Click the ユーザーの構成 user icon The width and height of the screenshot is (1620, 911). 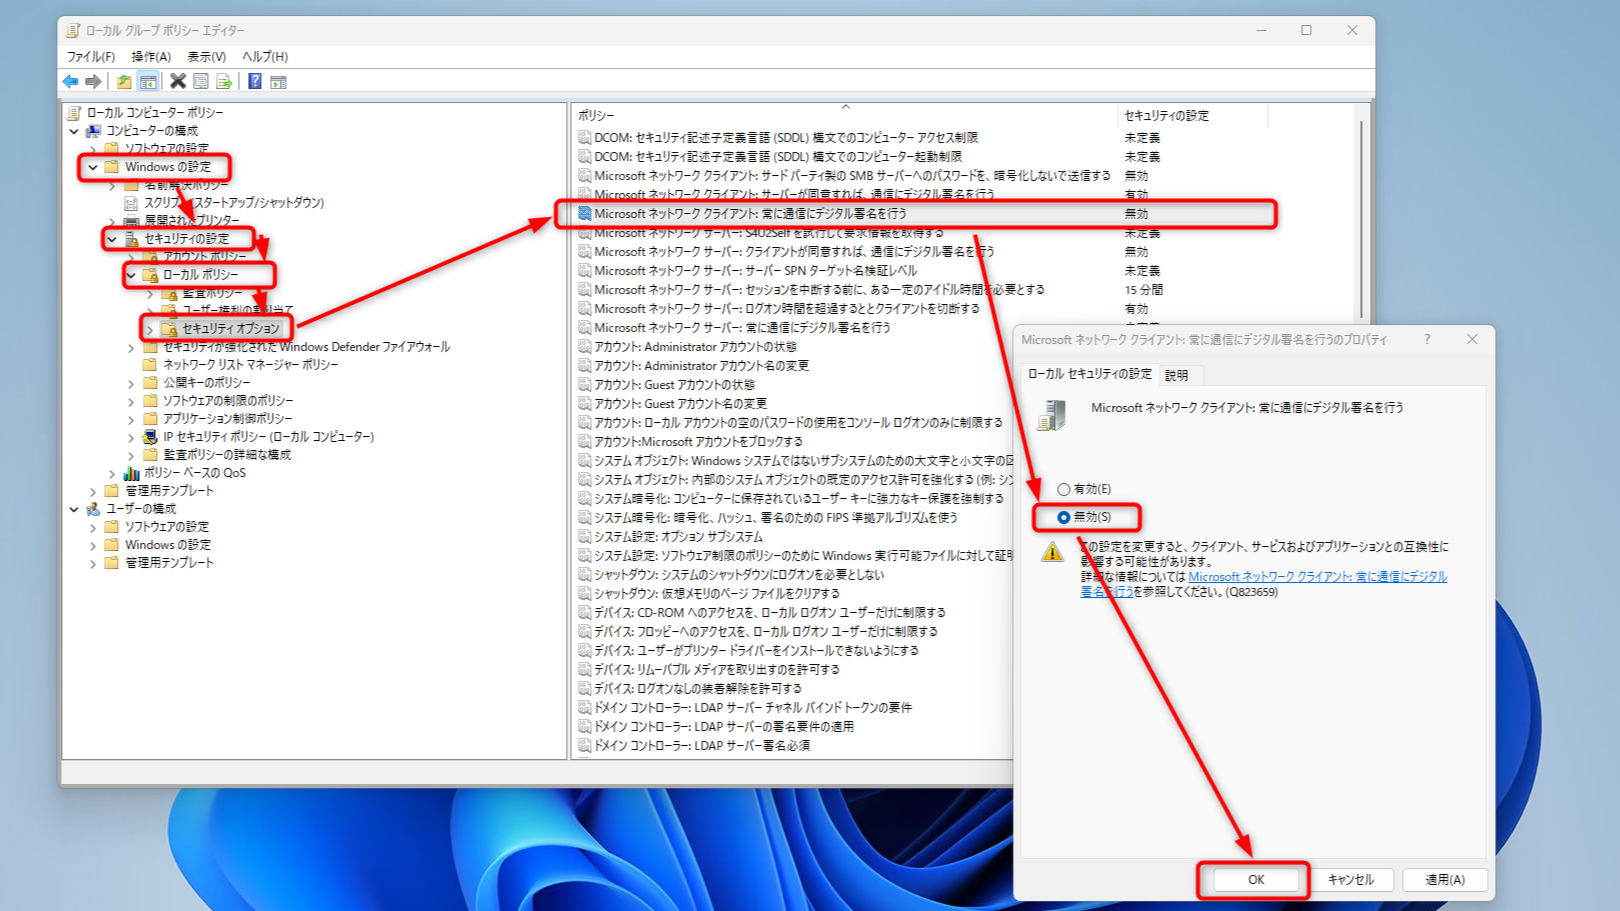[x=93, y=509]
